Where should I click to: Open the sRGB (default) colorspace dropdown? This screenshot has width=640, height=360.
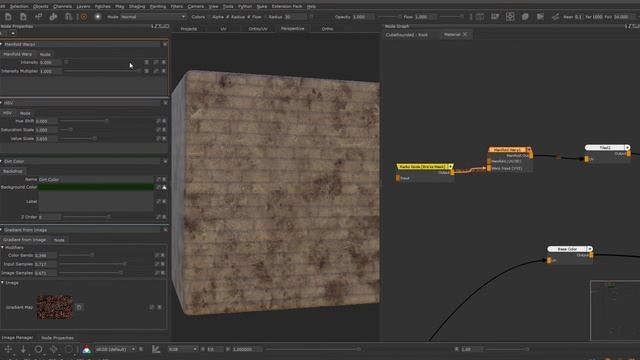[115, 349]
